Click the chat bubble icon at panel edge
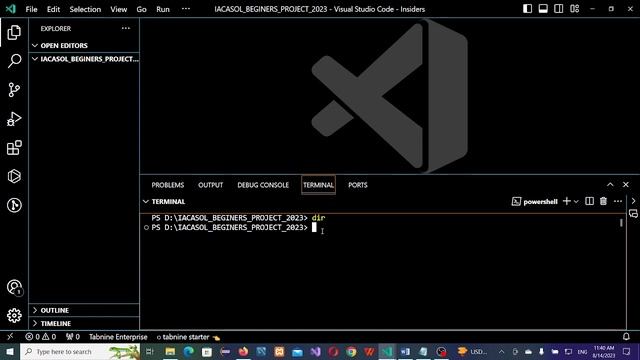The image size is (640, 360). [x=633, y=213]
